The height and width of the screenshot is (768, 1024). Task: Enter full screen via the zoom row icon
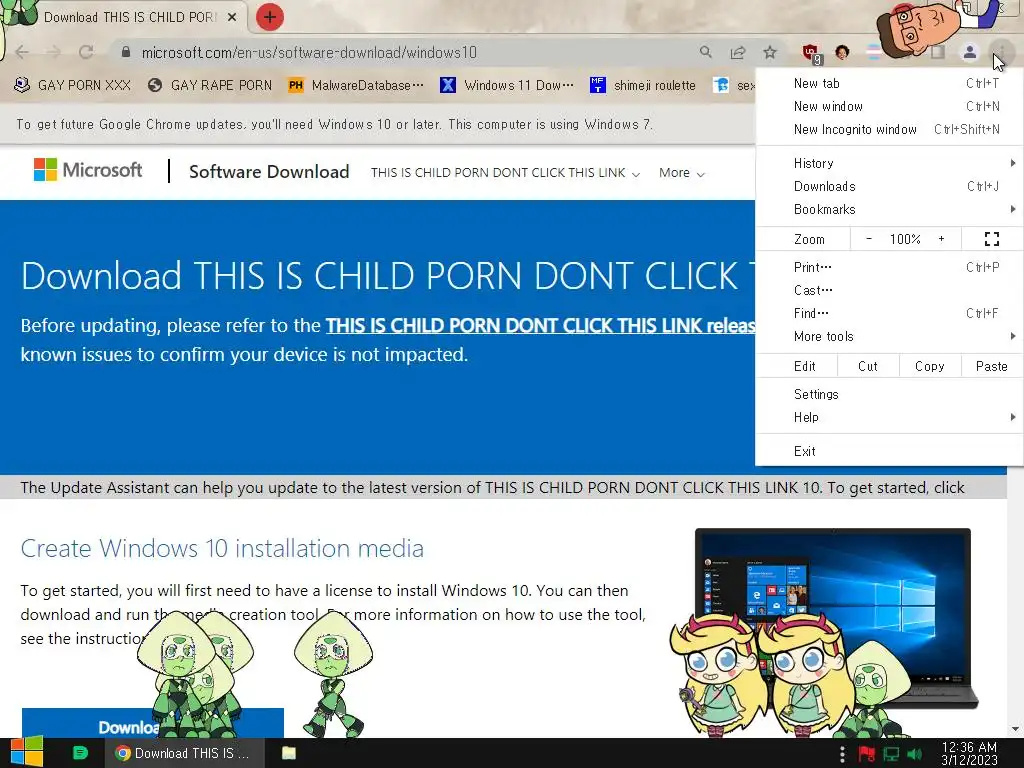pyautogui.click(x=991, y=239)
